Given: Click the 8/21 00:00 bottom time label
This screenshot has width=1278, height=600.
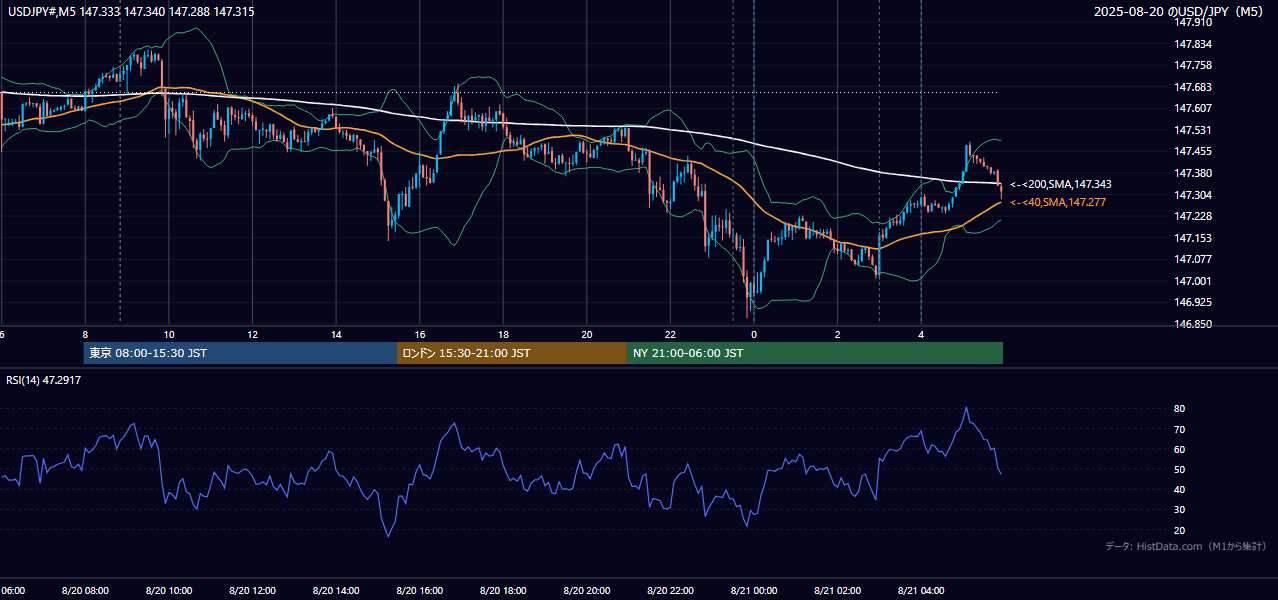Looking at the screenshot, I should click(754, 591).
